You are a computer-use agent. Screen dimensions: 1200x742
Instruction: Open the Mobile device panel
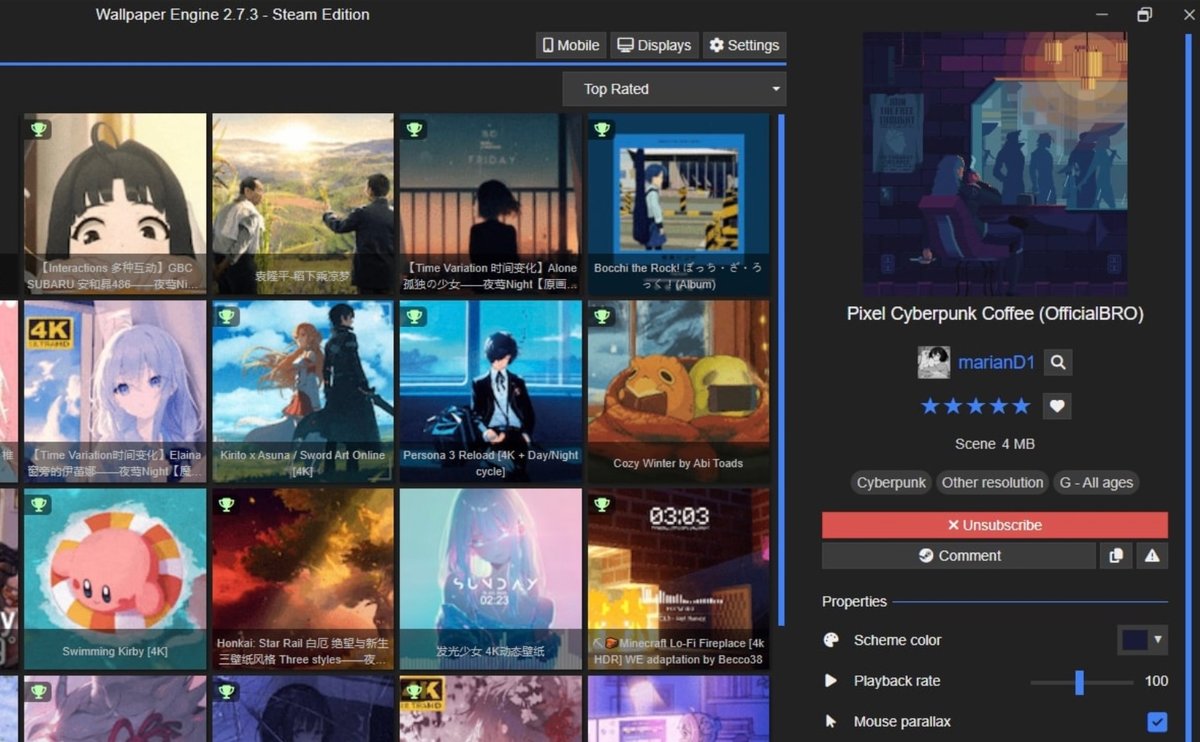[570, 45]
